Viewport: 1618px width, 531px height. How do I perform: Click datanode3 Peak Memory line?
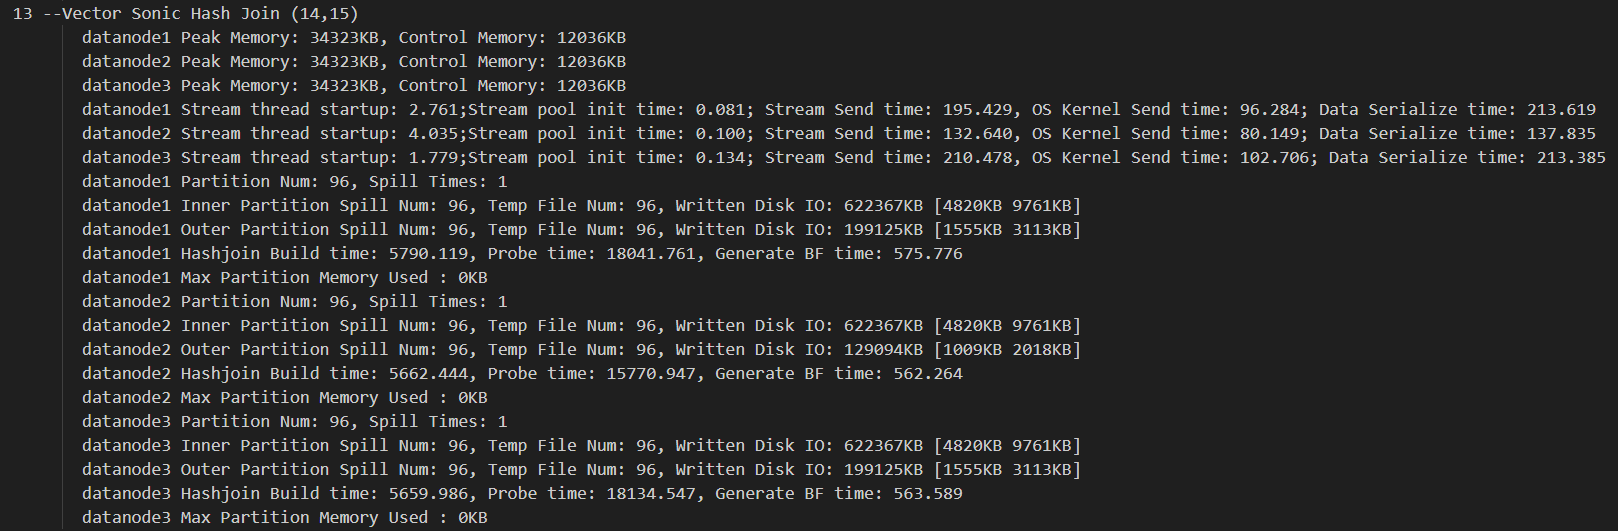(x=354, y=86)
